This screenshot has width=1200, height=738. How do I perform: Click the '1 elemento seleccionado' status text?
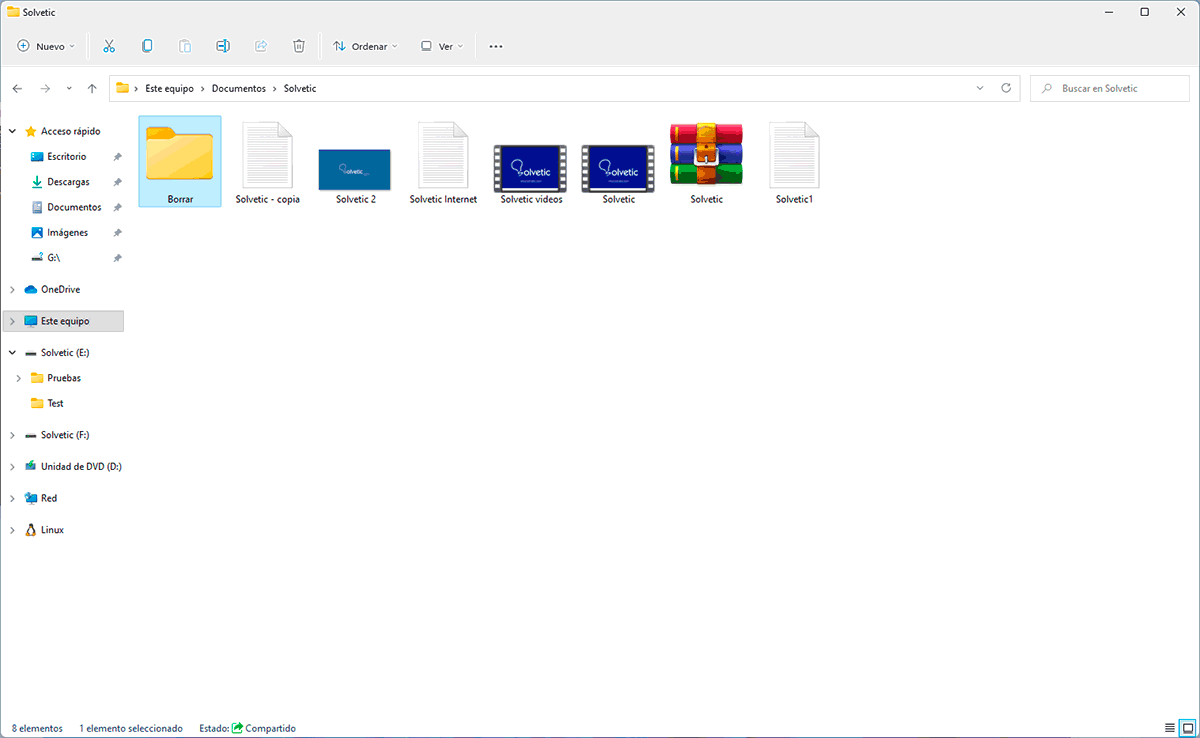[x=131, y=728]
